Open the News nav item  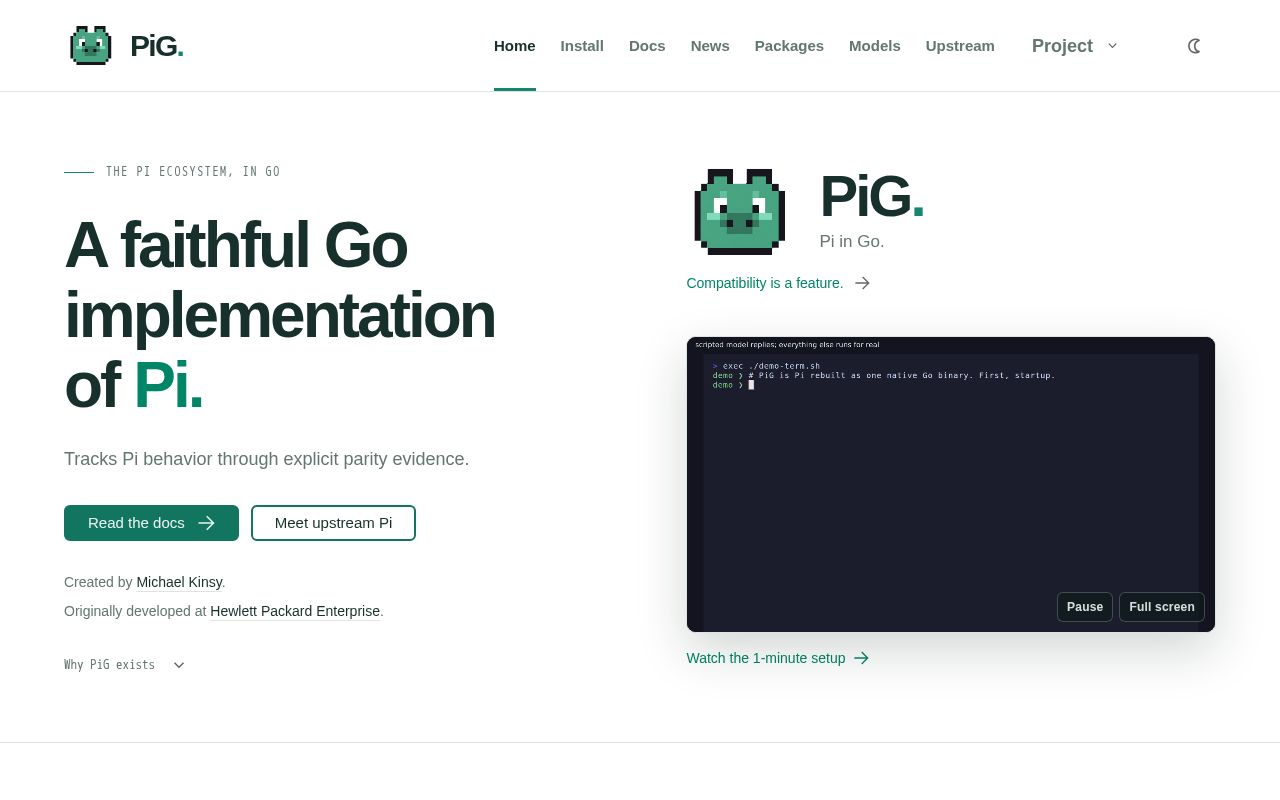[710, 46]
